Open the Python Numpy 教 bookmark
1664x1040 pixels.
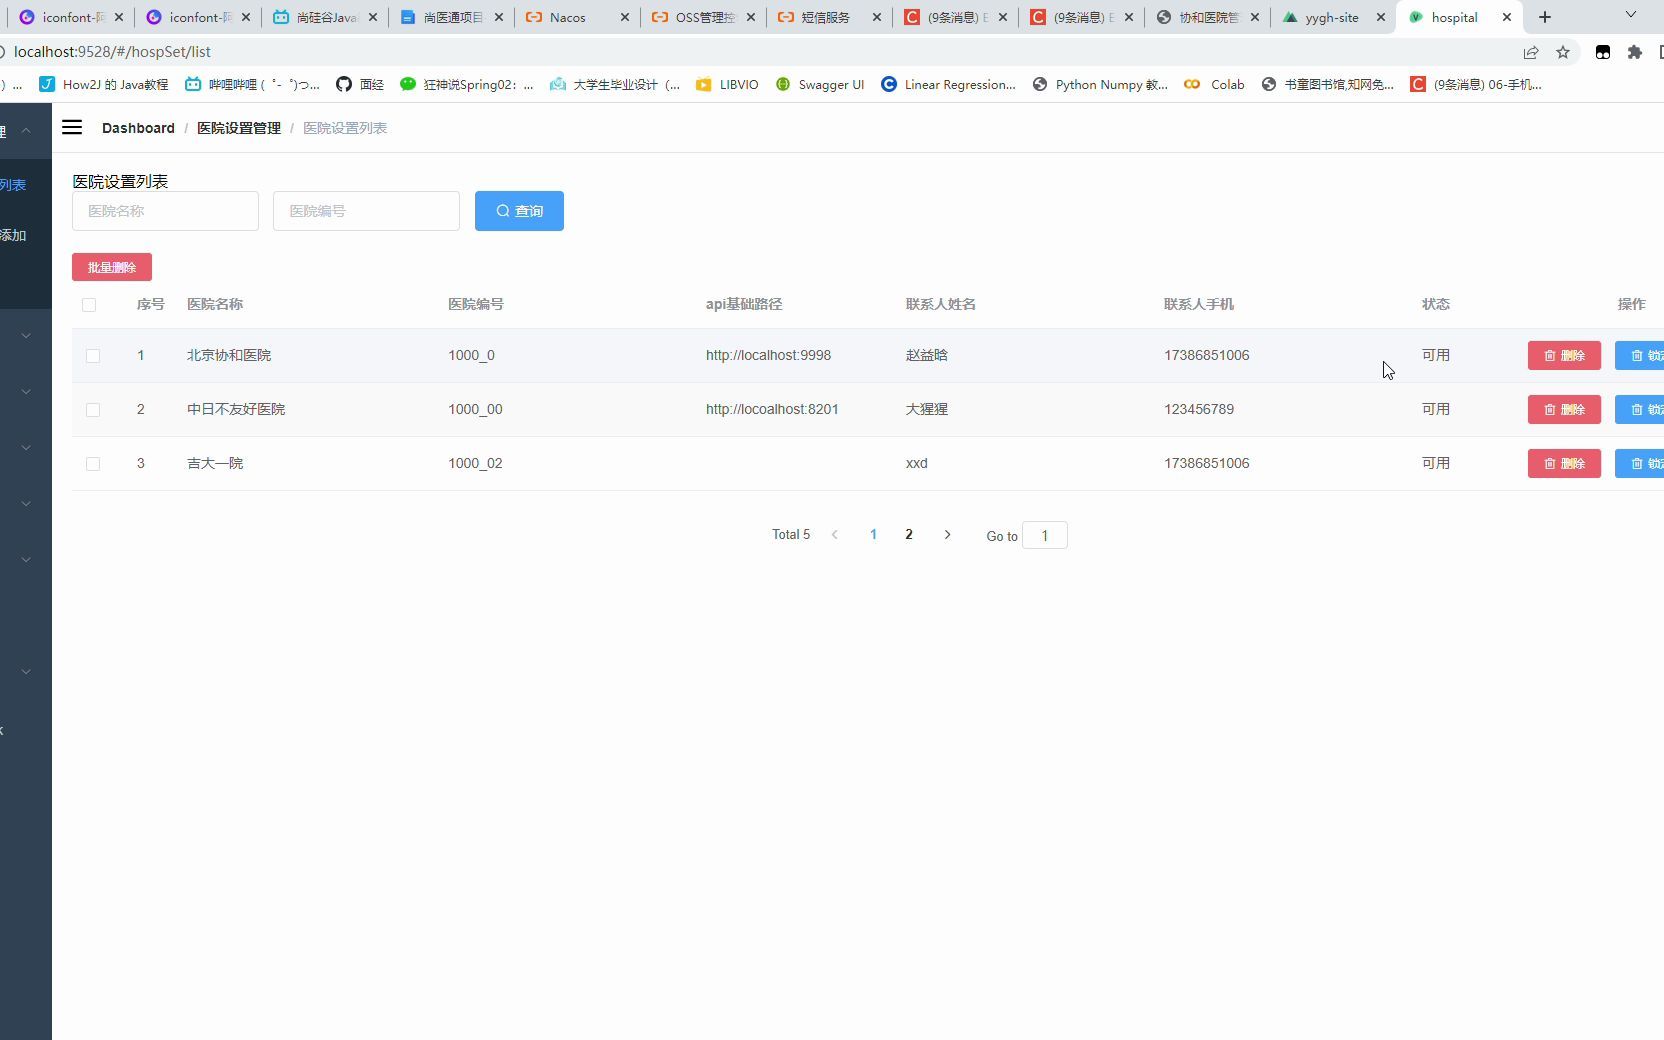(1100, 85)
